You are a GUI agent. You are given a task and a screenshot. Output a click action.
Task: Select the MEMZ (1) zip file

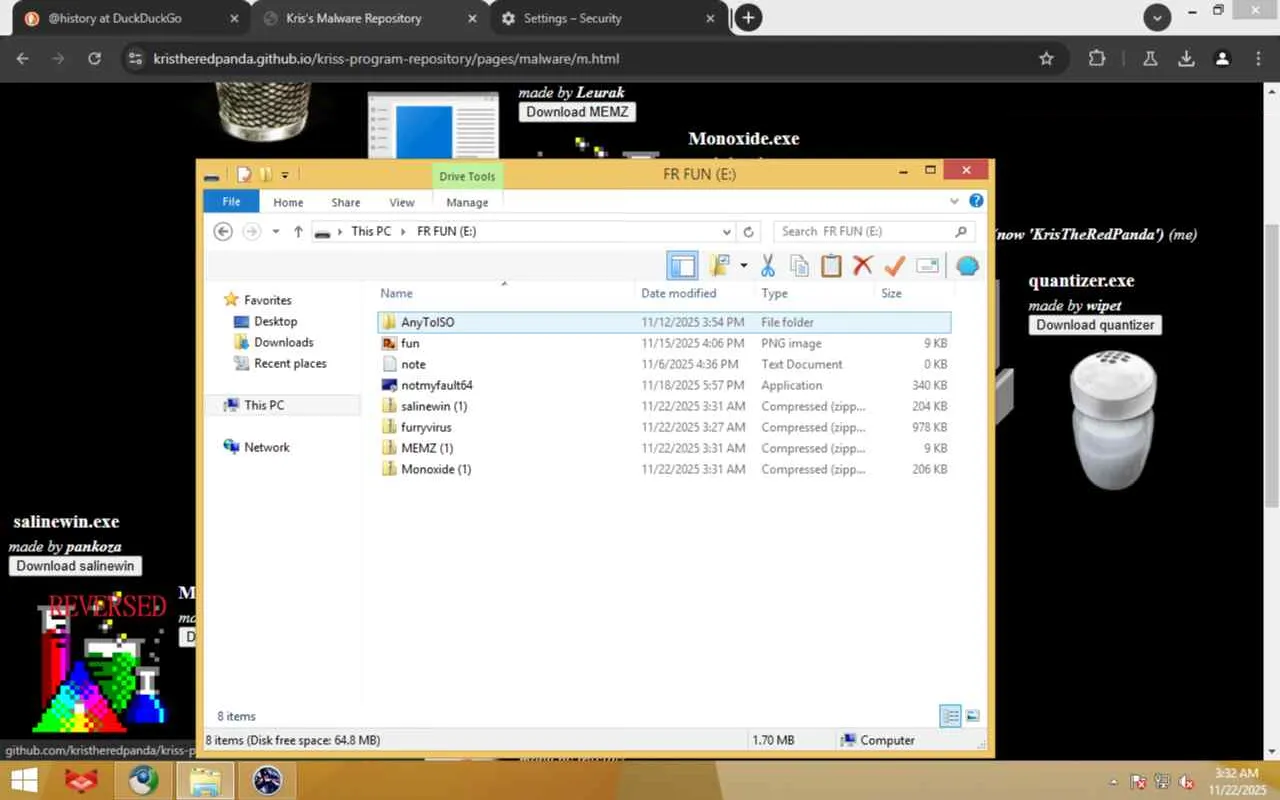[x=665, y=448]
